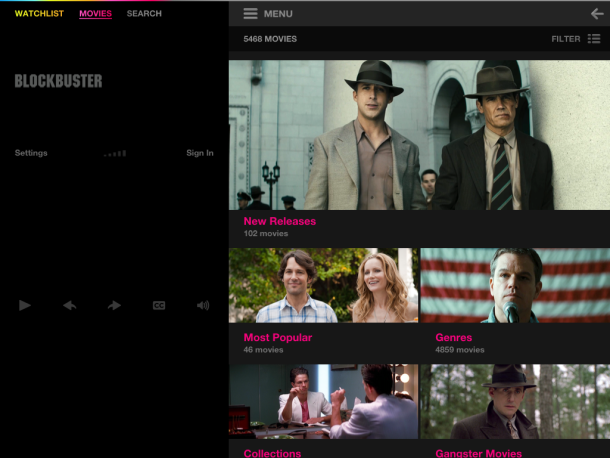This screenshot has height=458, width=610.
Task: Click the 5468 MOVIES count text
Action: (270, 39)
